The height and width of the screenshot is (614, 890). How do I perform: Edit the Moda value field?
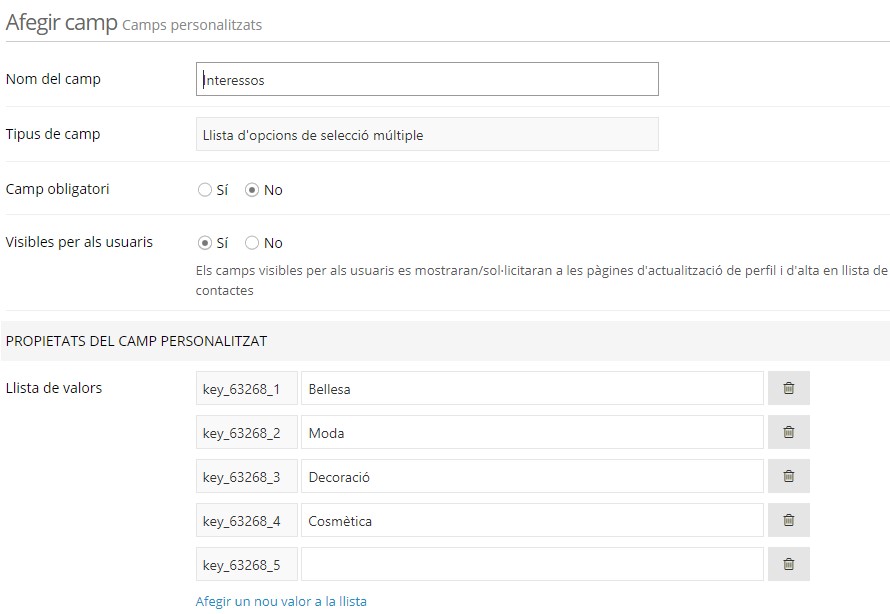[x=532, y=433]
